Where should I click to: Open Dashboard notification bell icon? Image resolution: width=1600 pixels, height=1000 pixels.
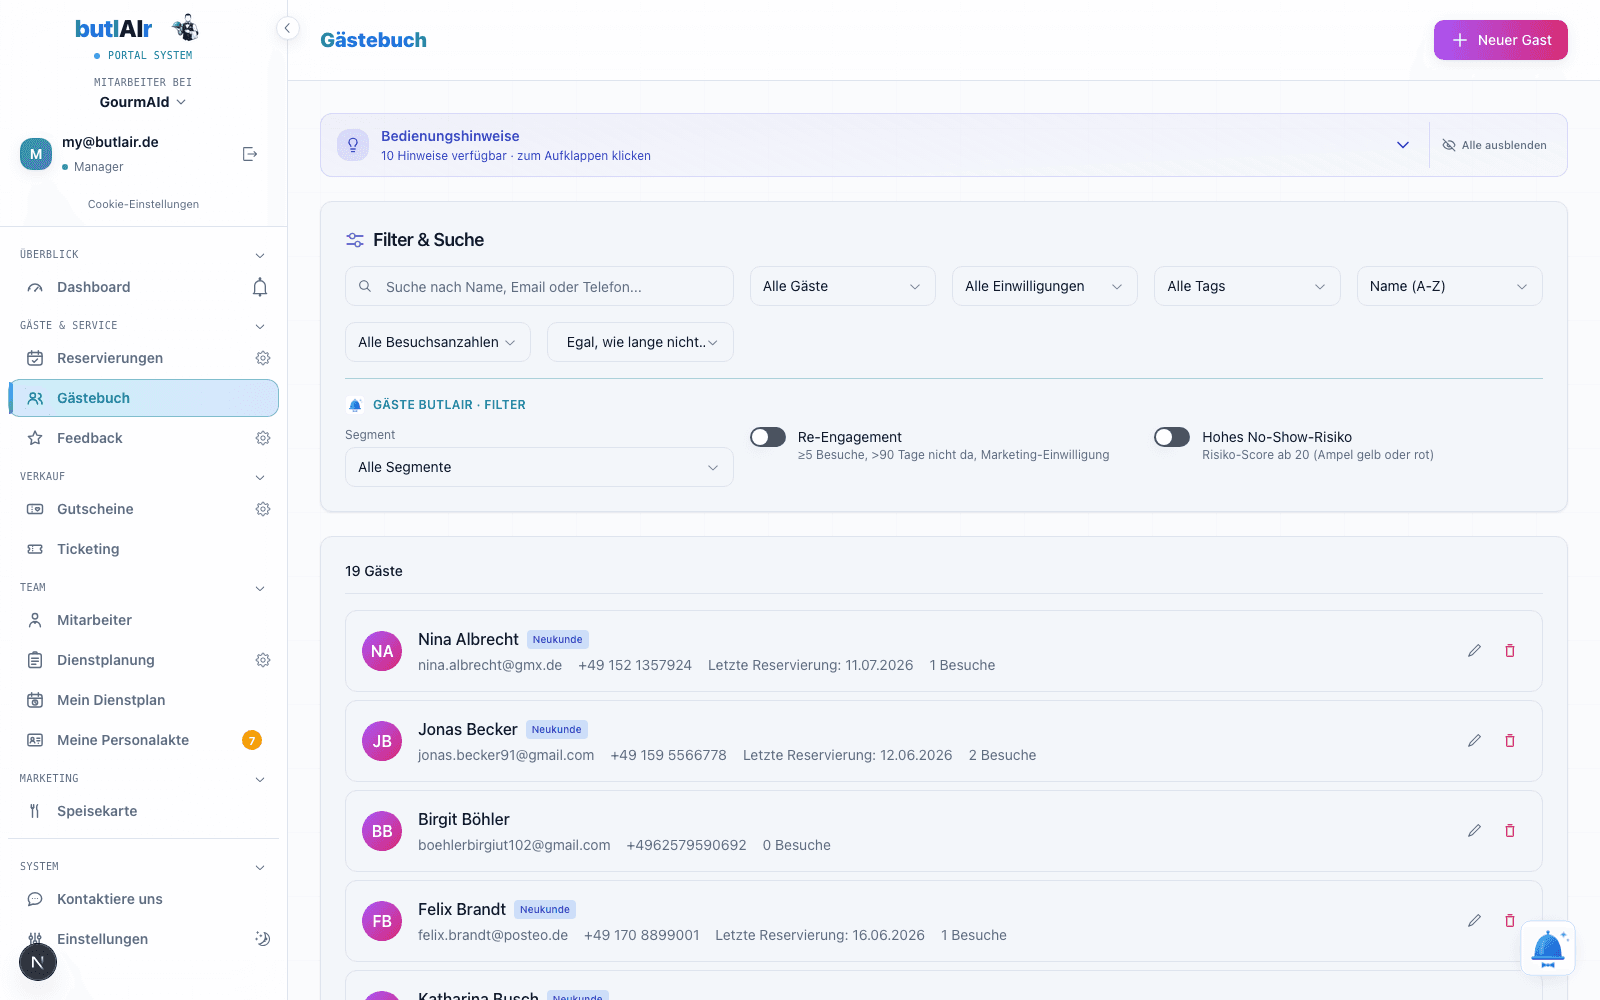(x=260, y=287)
